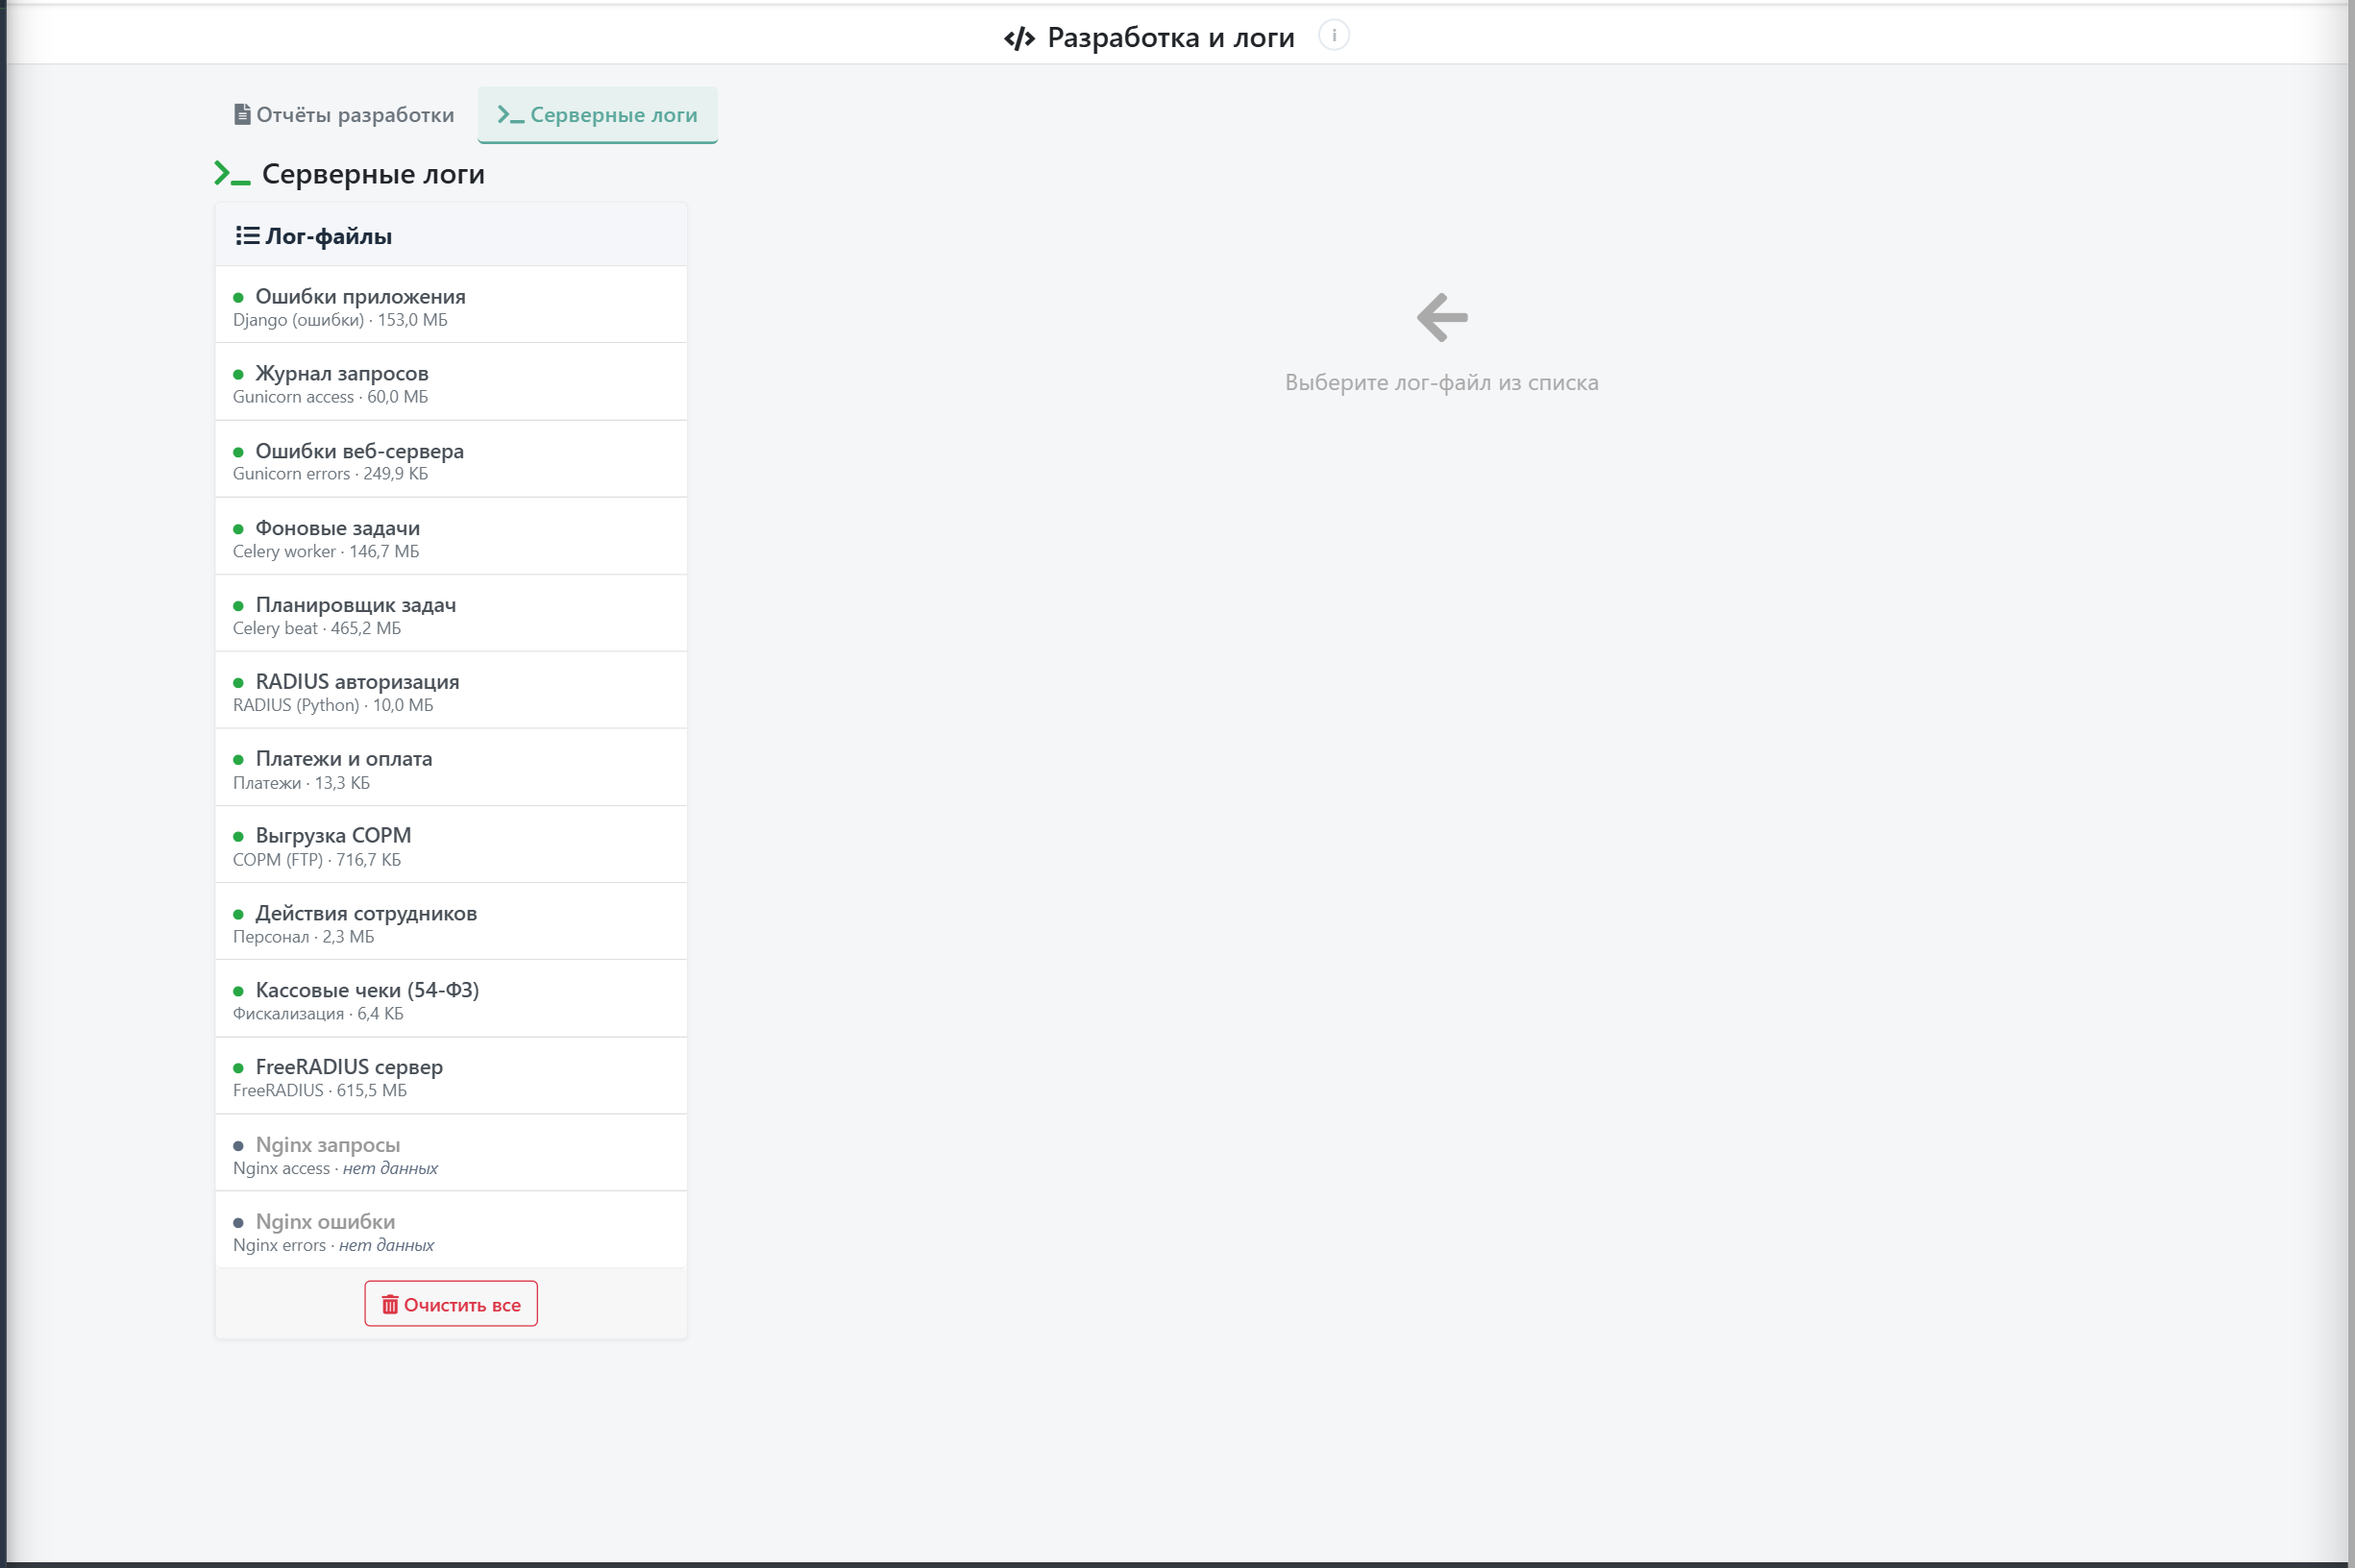Click the trash icon in the Очистить все button
Screen dimensions: 2355x1568
390,1305
